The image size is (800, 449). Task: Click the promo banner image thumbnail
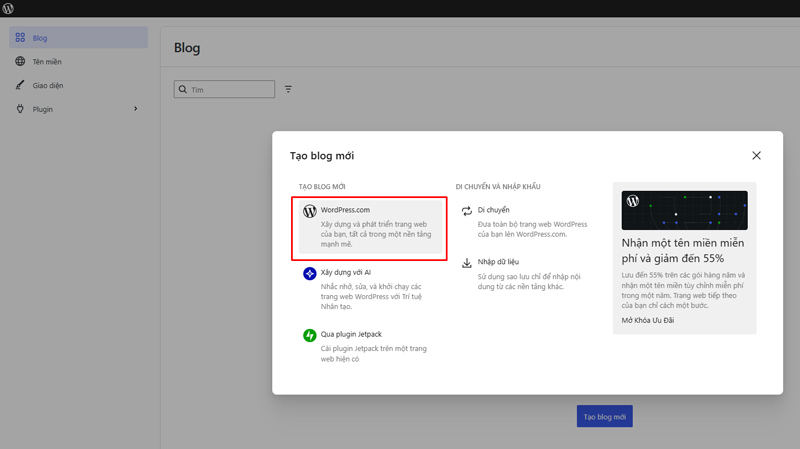pos(684,210)
